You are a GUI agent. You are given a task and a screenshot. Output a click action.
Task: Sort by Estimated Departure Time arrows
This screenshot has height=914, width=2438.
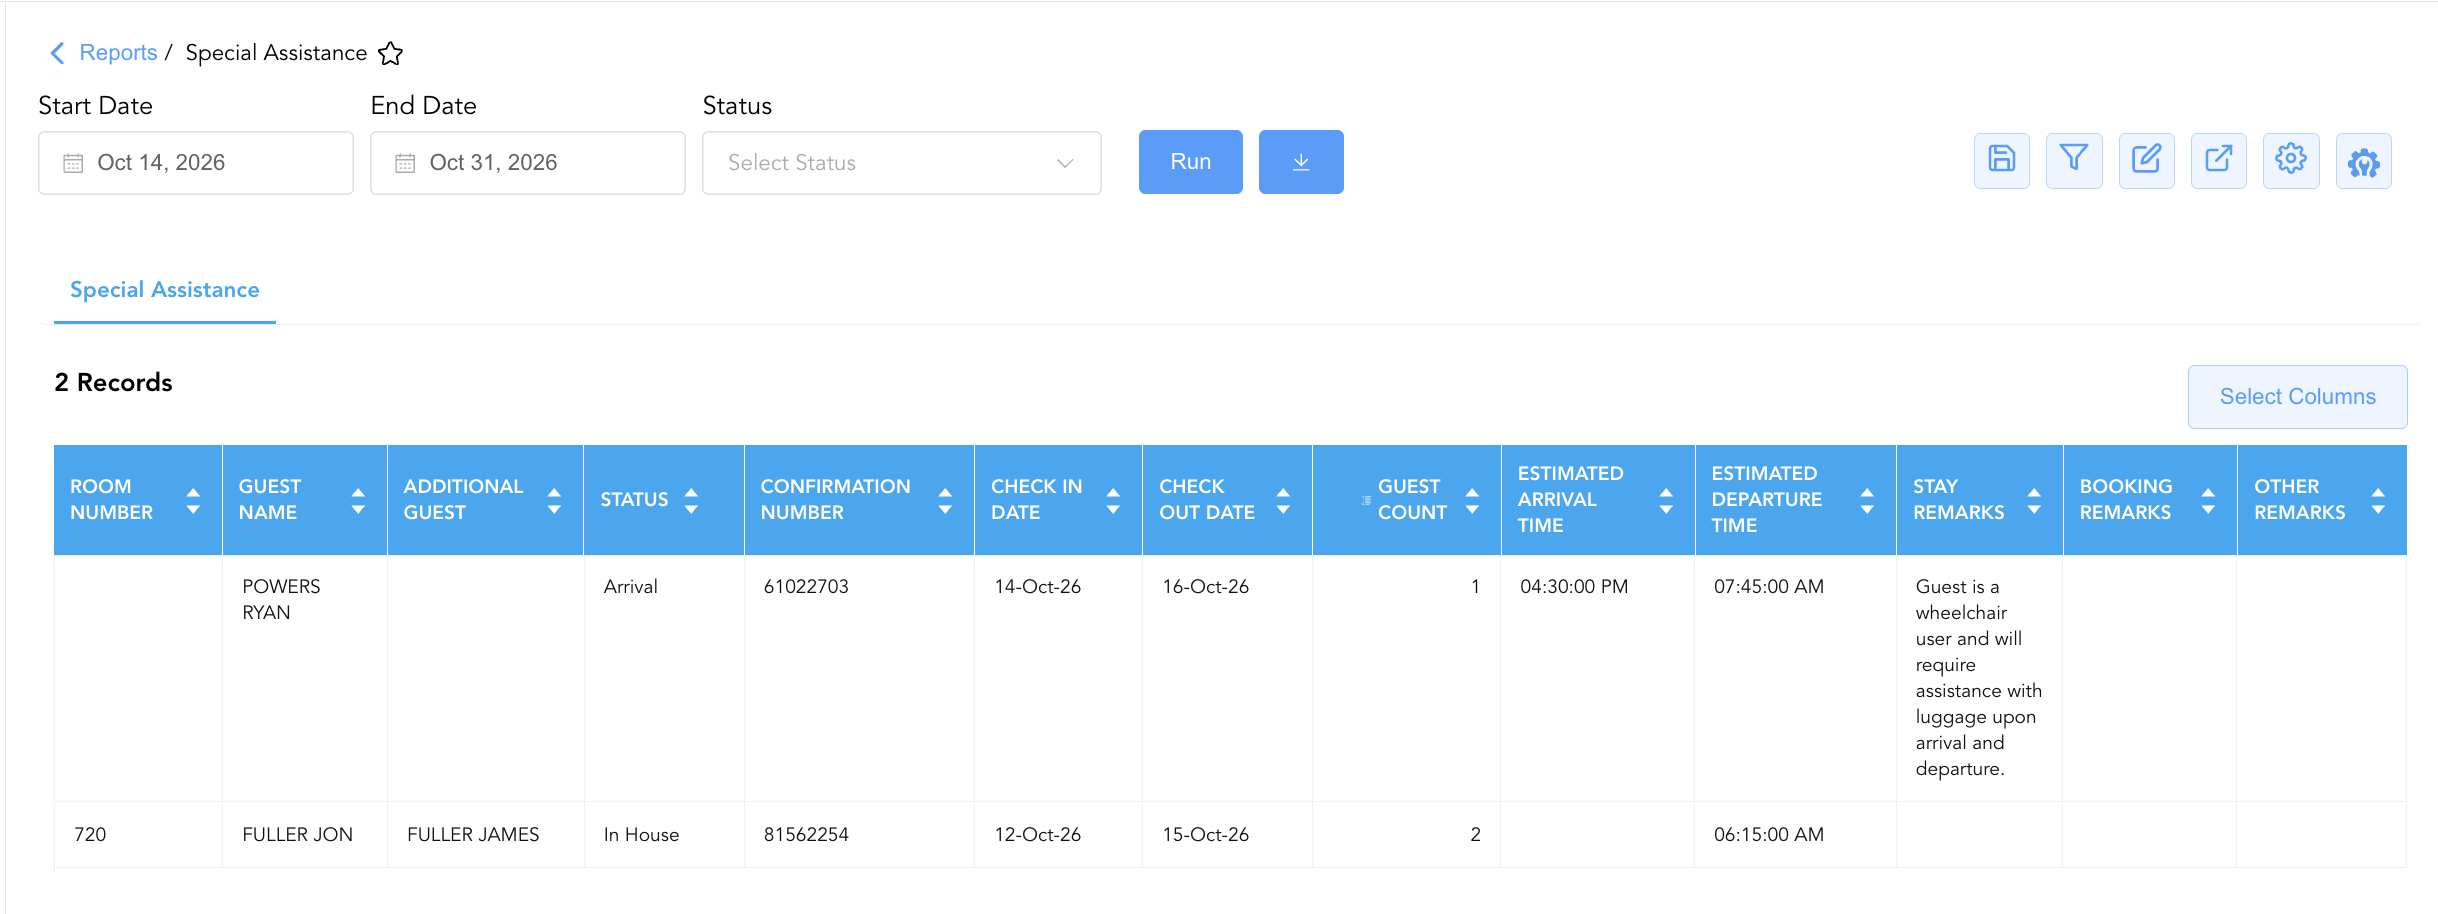click(1867, 500)
